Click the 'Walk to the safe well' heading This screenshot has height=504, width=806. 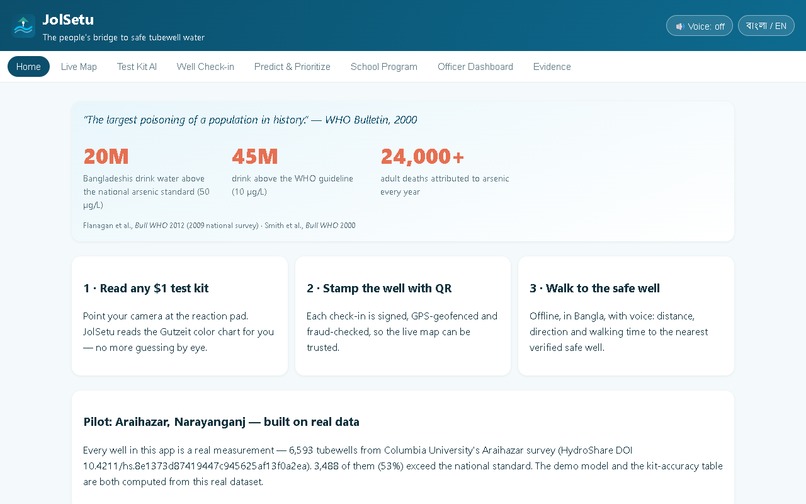coord(595,288)
